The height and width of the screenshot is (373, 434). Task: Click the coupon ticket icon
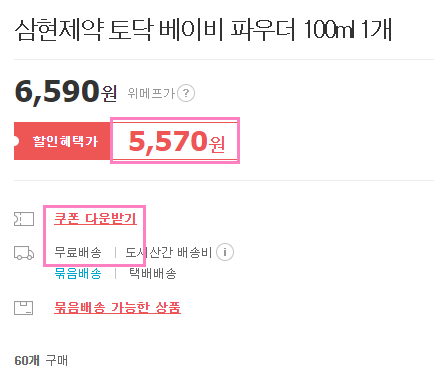click(x=24, y=219)
